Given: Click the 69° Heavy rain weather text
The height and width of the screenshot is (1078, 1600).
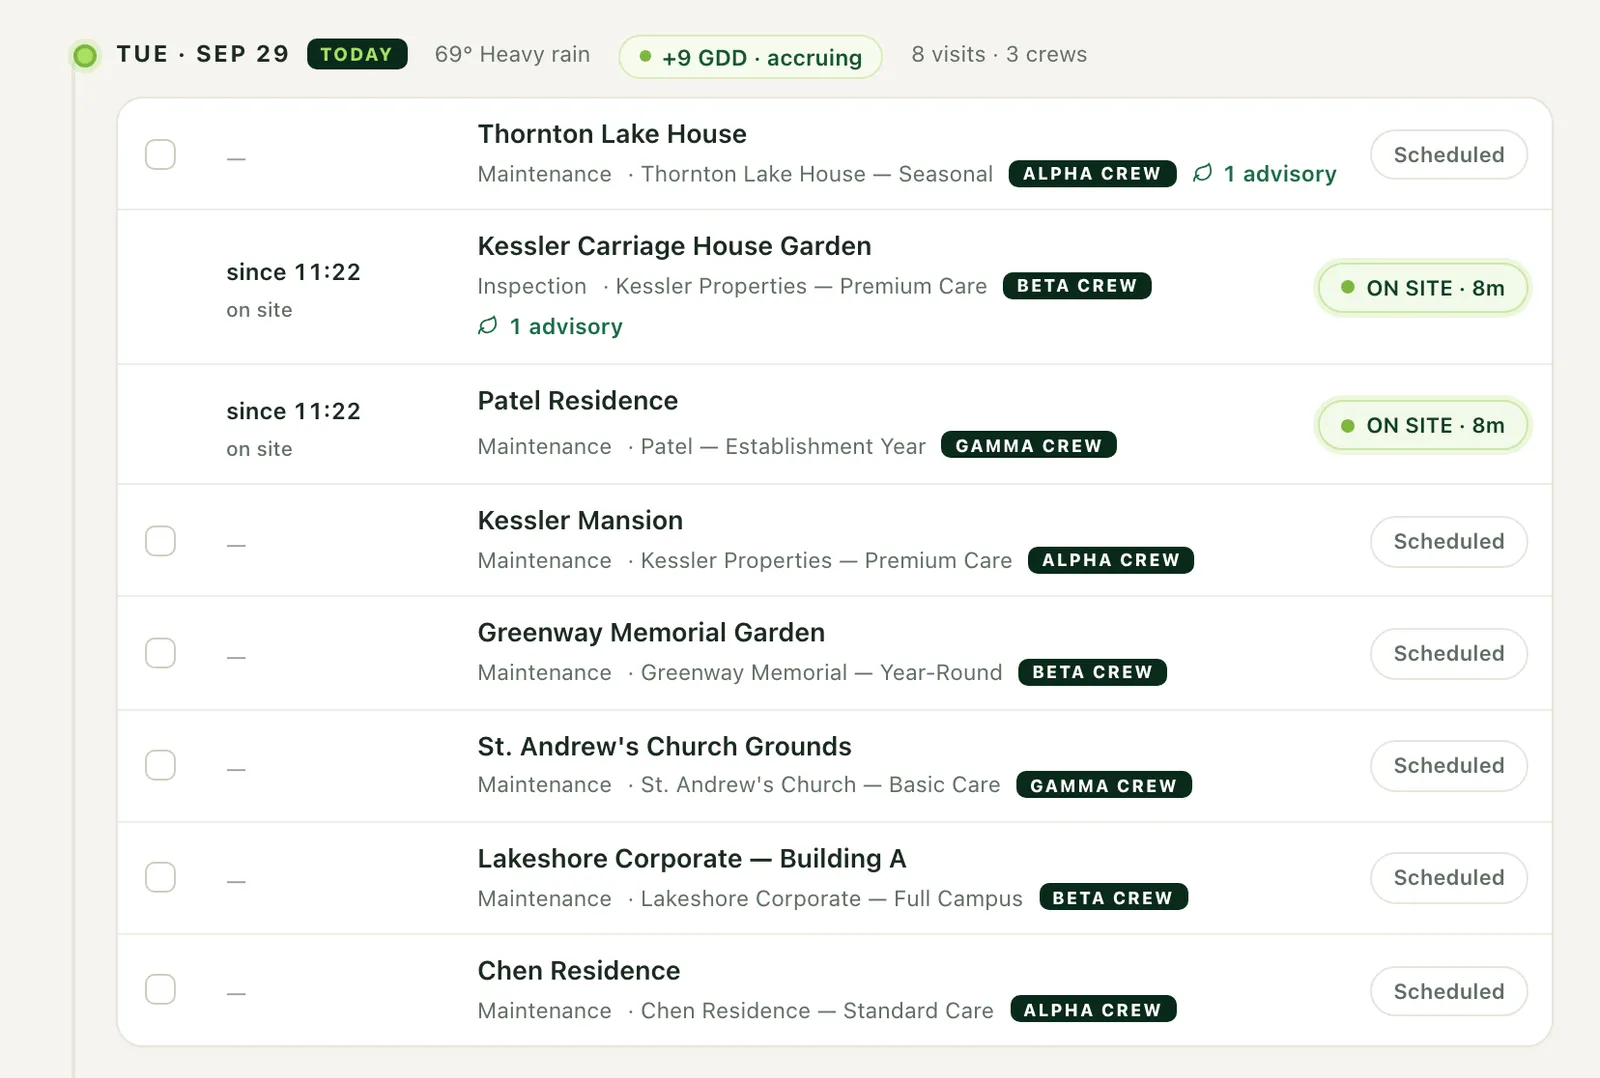Looking at the screenshot, I should [x=512, y=54].
